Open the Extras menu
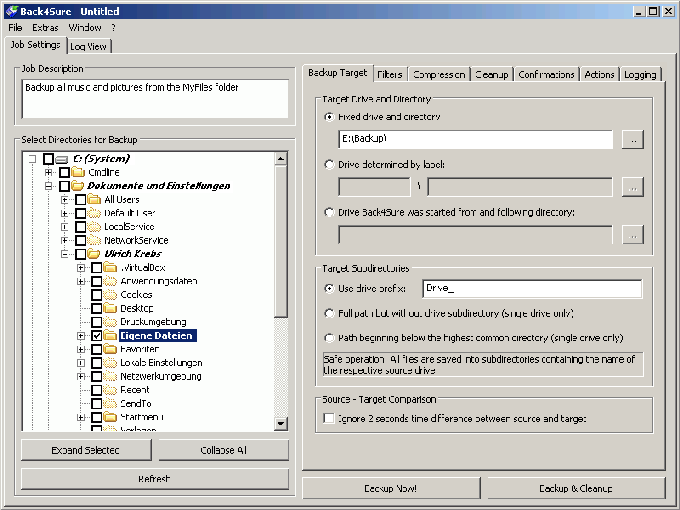Viewport: 680px width, 510px height. [45, 27]
